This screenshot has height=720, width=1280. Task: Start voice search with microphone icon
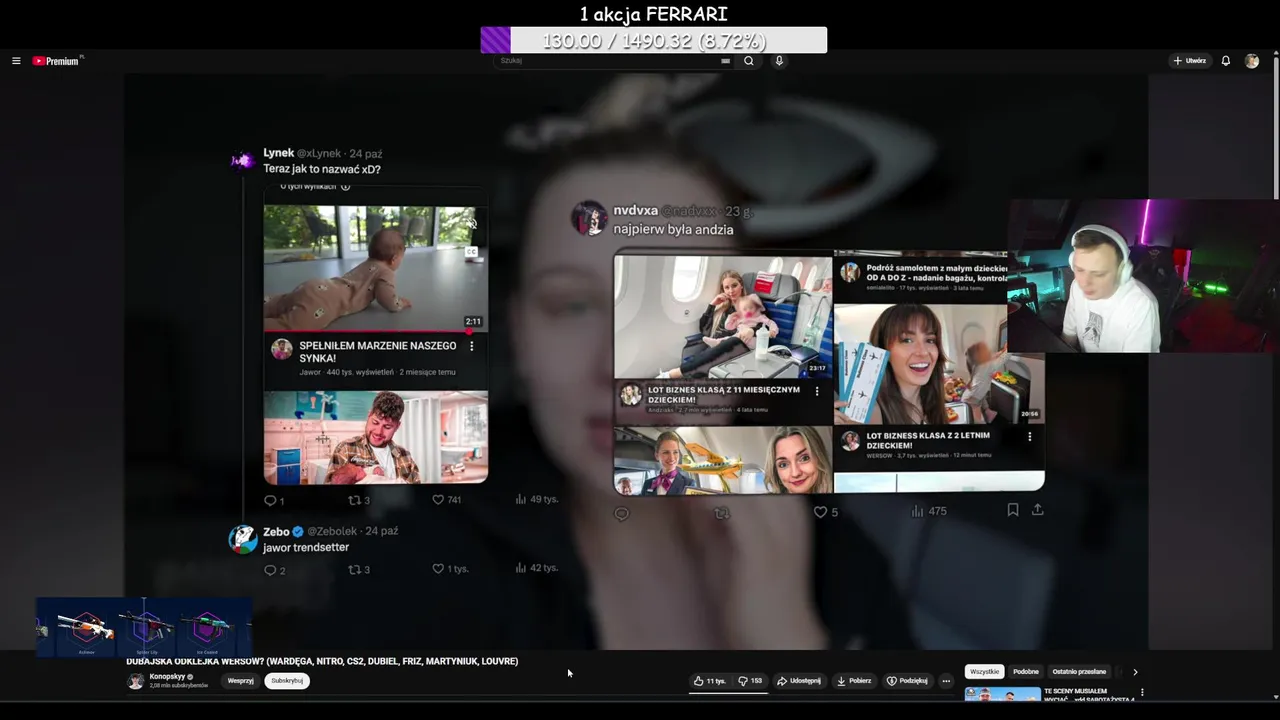coord(779,61)
